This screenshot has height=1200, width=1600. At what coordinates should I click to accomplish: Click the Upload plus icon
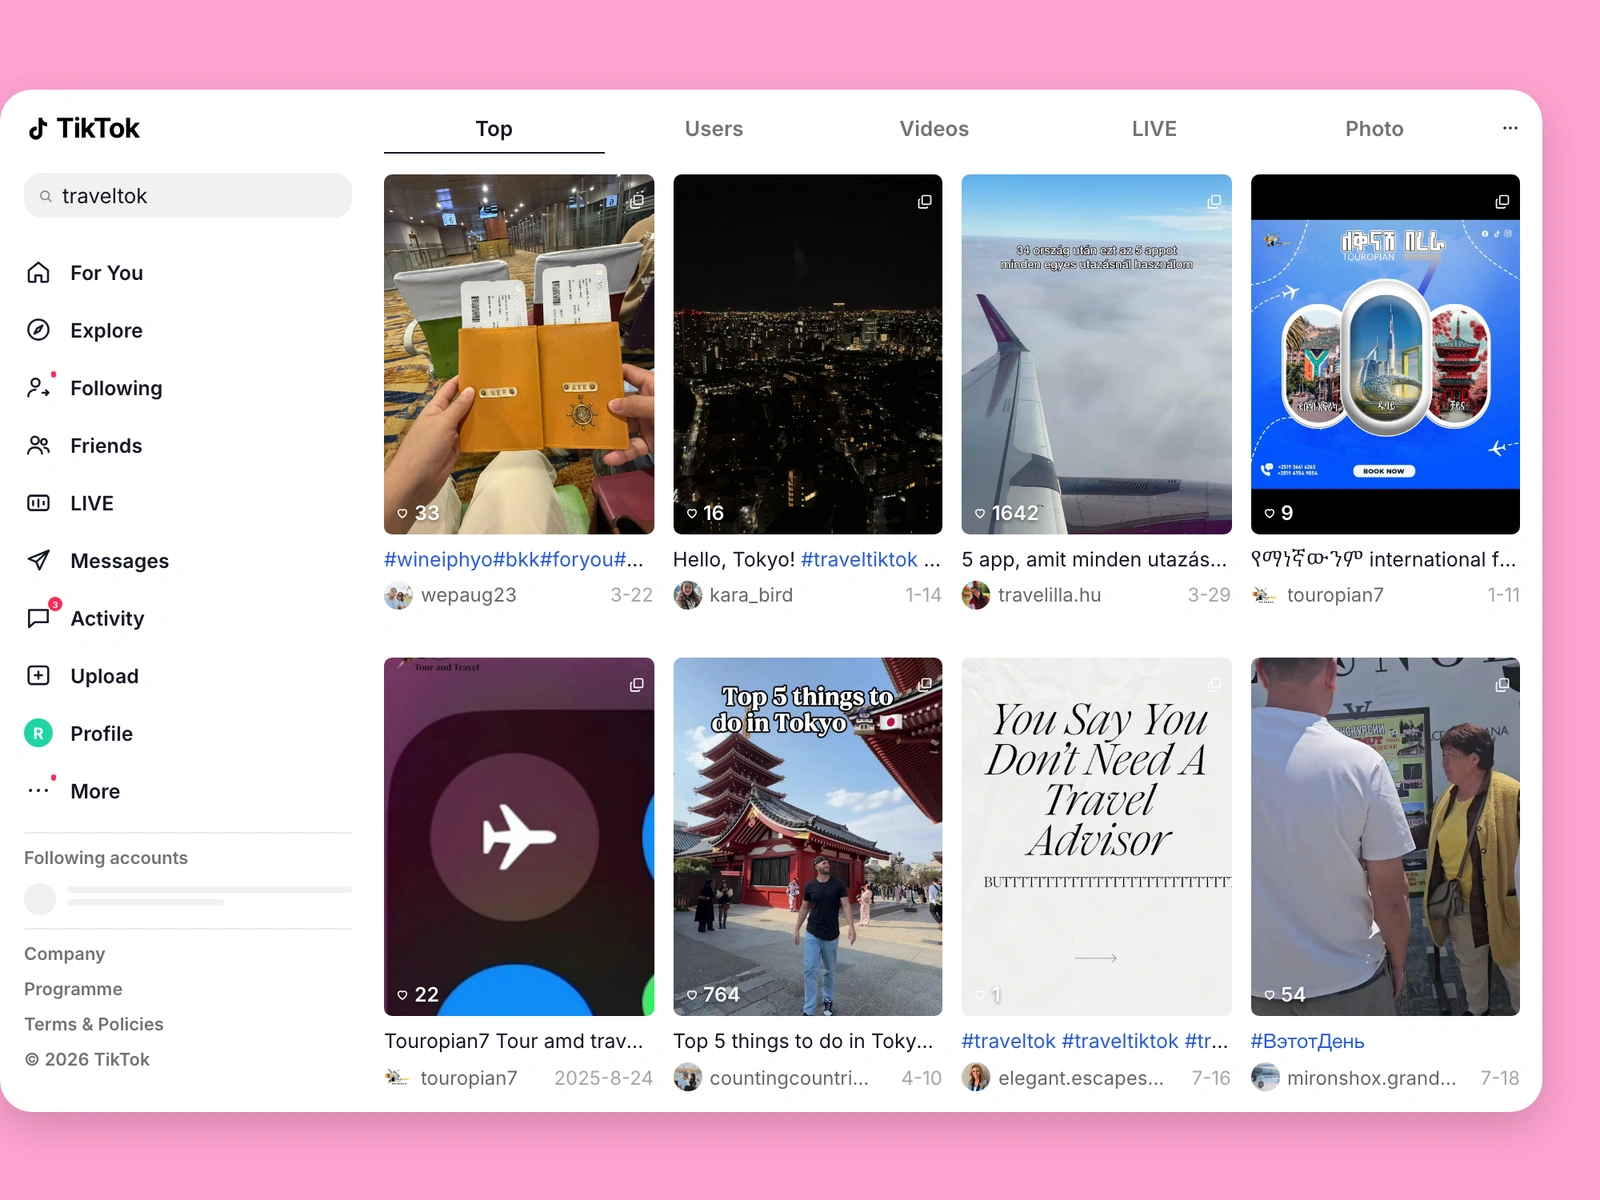coord(38,676)
